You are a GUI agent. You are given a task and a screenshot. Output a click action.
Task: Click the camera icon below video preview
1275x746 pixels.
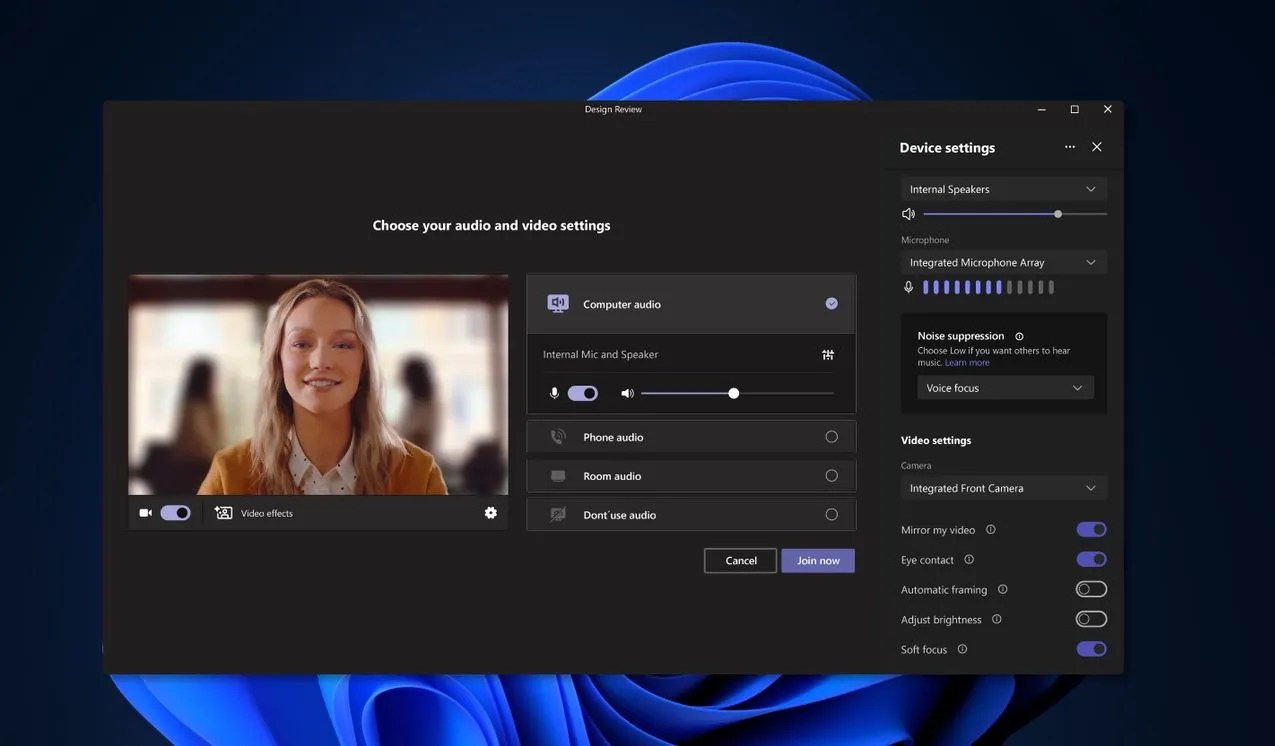[x=145, y=513]
